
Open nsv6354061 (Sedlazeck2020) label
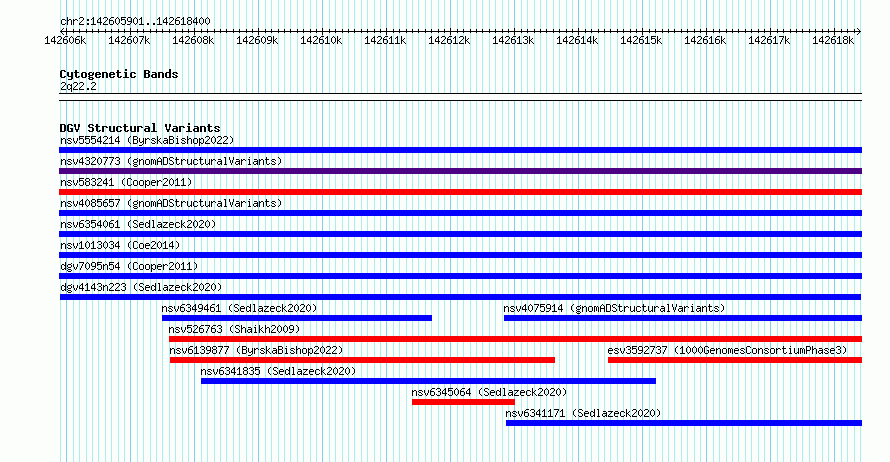tap(138, 224)
